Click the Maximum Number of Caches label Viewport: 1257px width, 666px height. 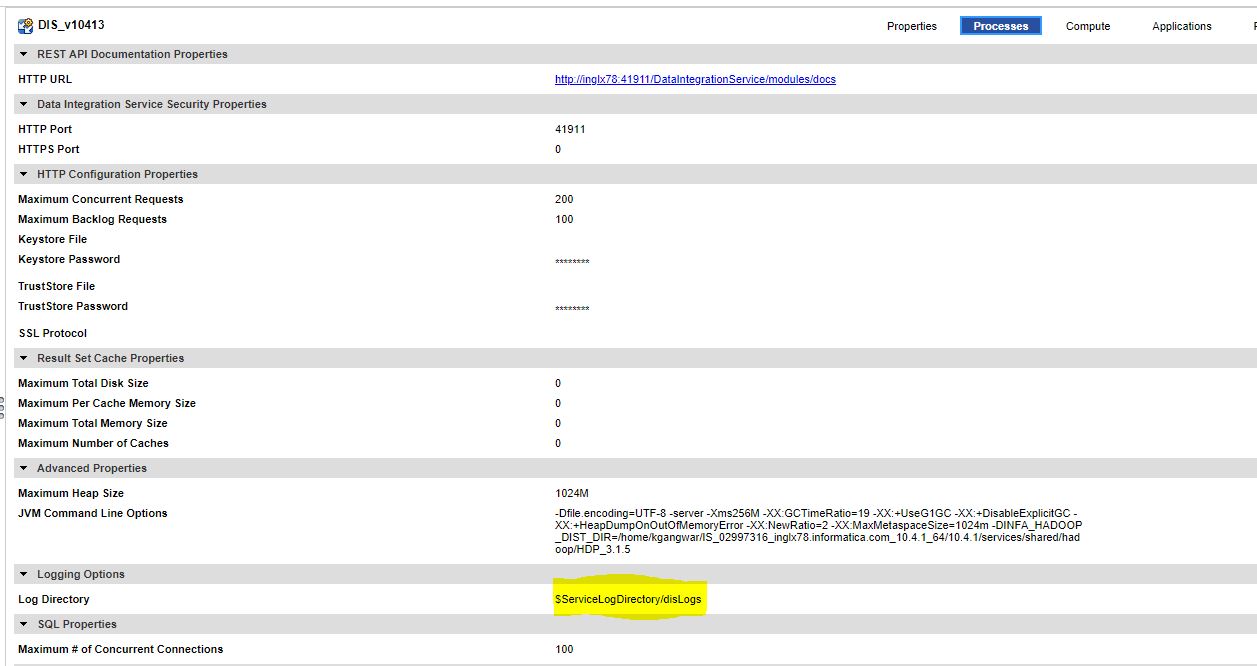pyautogui.click(x=94, y=443)
